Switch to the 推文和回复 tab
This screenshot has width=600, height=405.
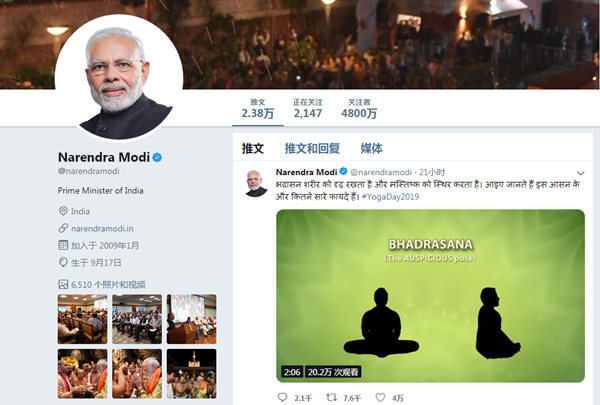pos(312,148)
